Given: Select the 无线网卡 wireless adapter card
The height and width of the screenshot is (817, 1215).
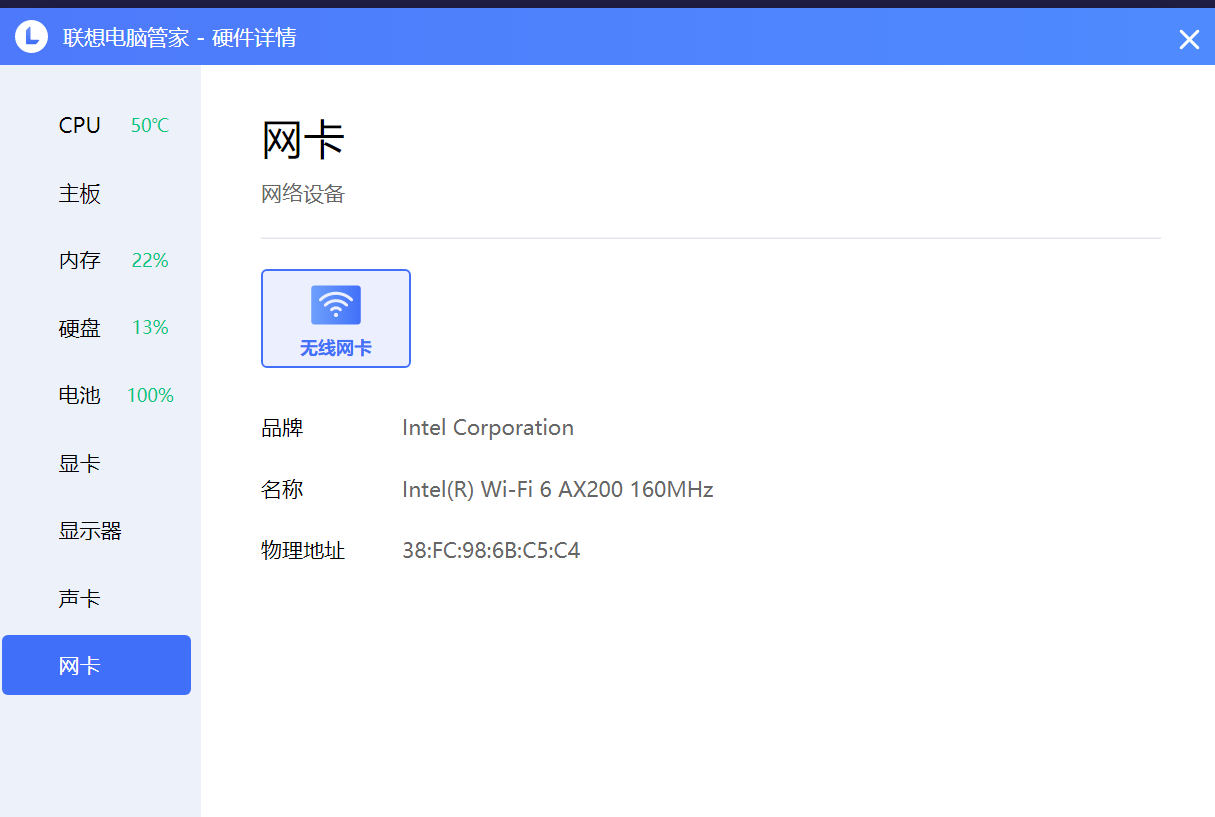Looking at the screenshot, I should click(x=336, y=318).
